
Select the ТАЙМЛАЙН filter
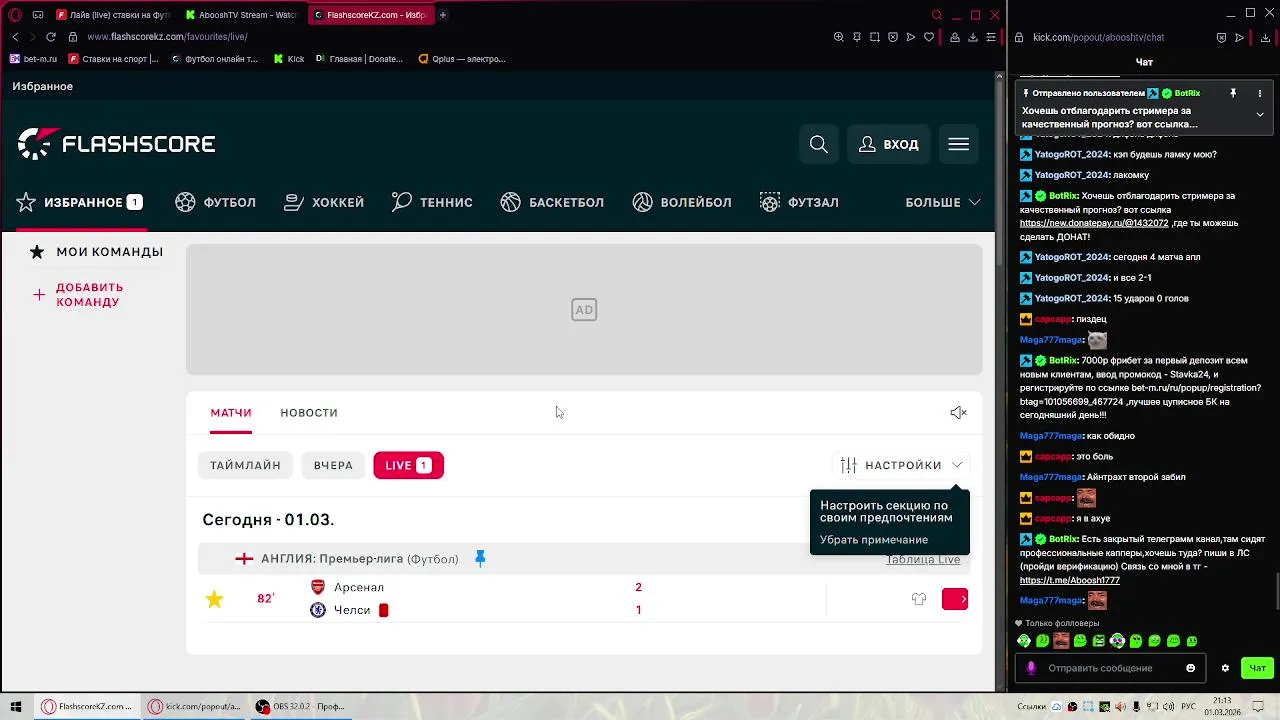coord(245,465)
